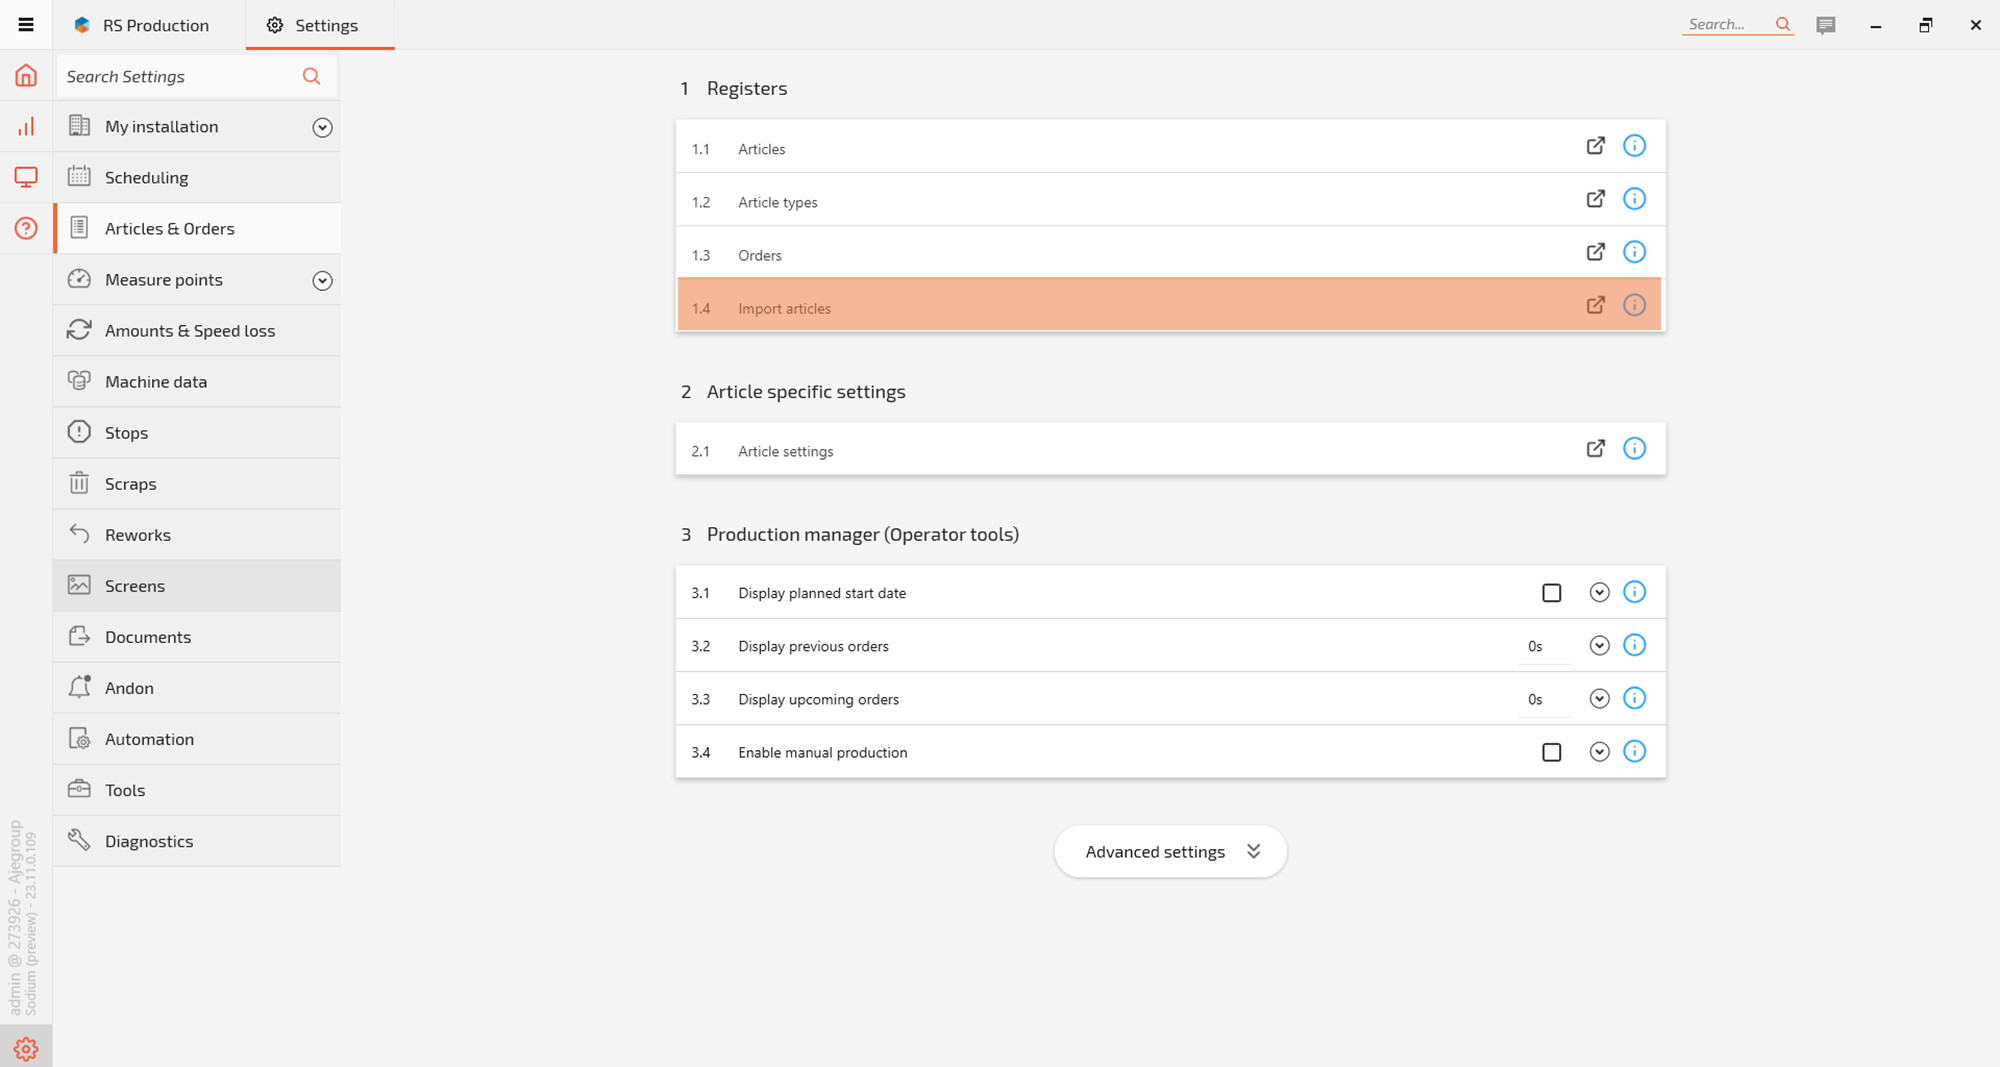Switch to the RS Production tab
This screenshot has height=1067, width=2000.
click(142, 25)
